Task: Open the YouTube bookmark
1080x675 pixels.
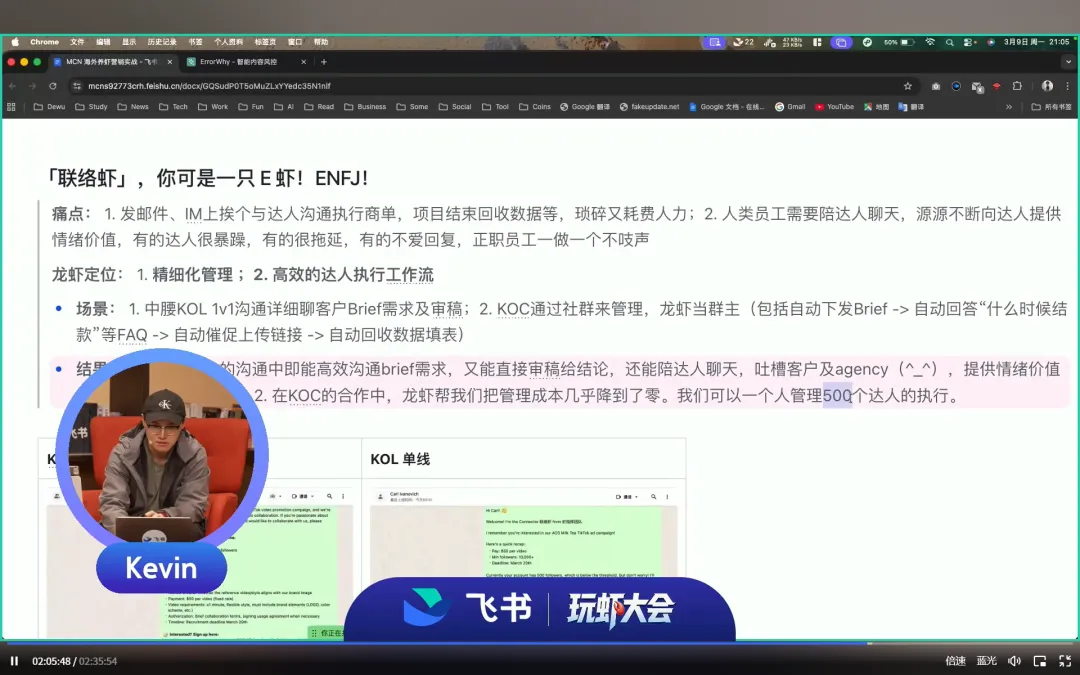Action: [834, 107]
